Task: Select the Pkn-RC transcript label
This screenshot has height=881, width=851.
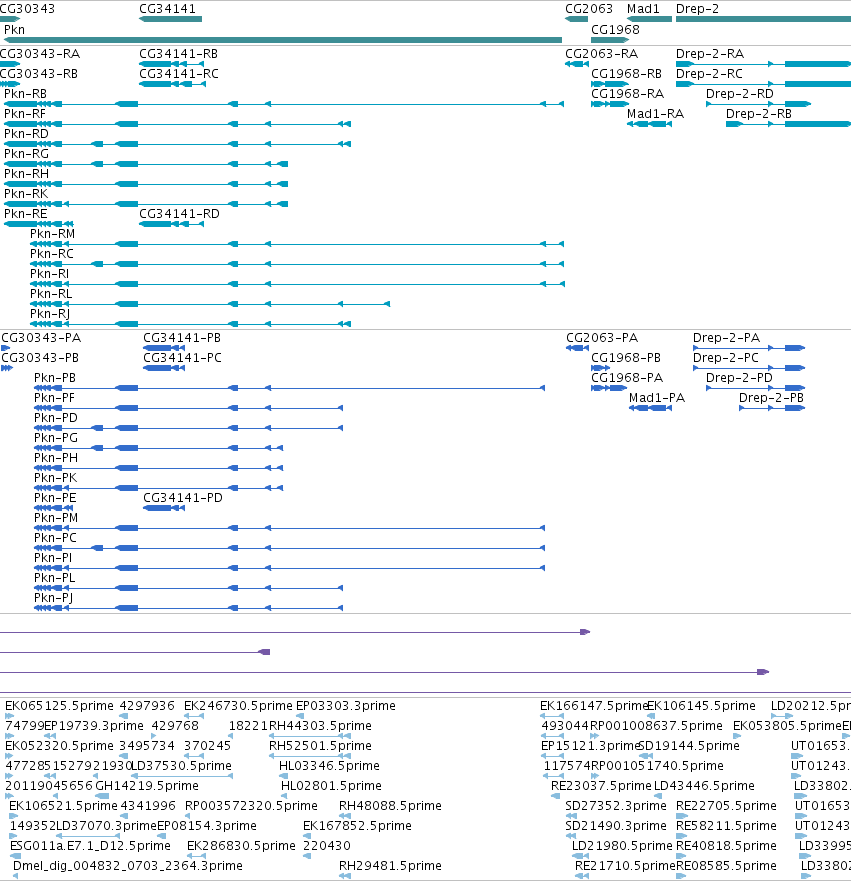Action: coord(52,253)
